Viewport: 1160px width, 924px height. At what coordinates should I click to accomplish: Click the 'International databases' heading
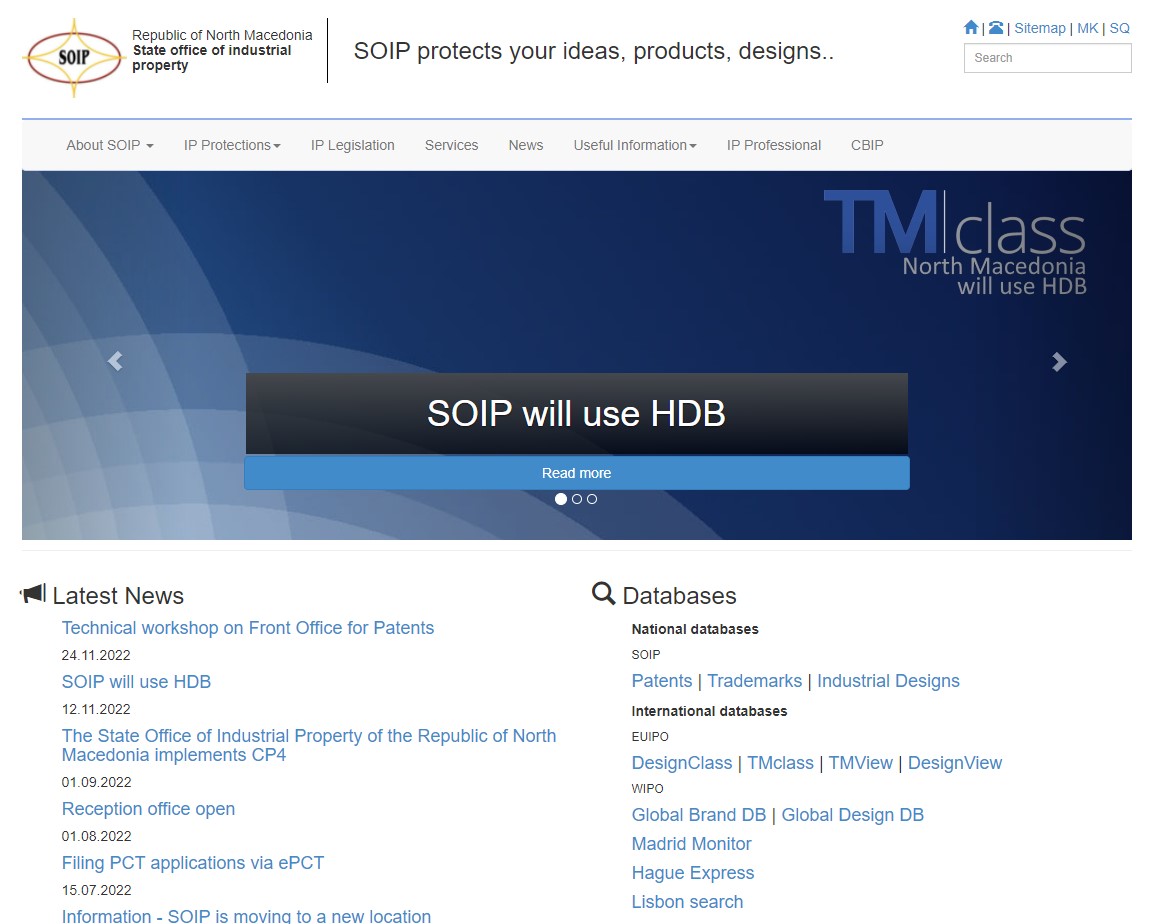(709, 712)
